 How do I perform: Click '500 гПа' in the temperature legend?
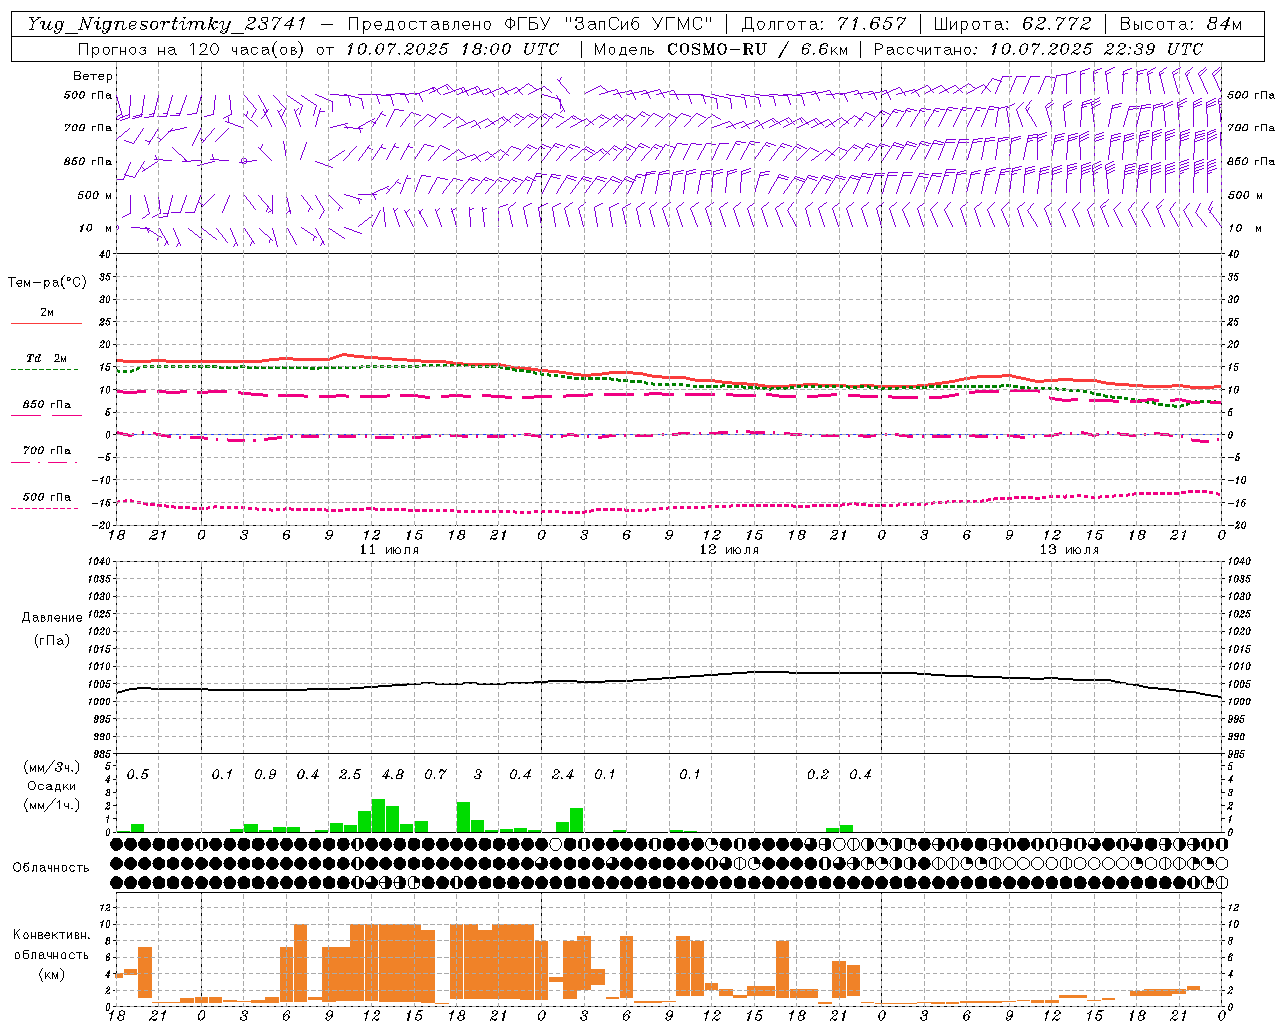click(47, 497)
